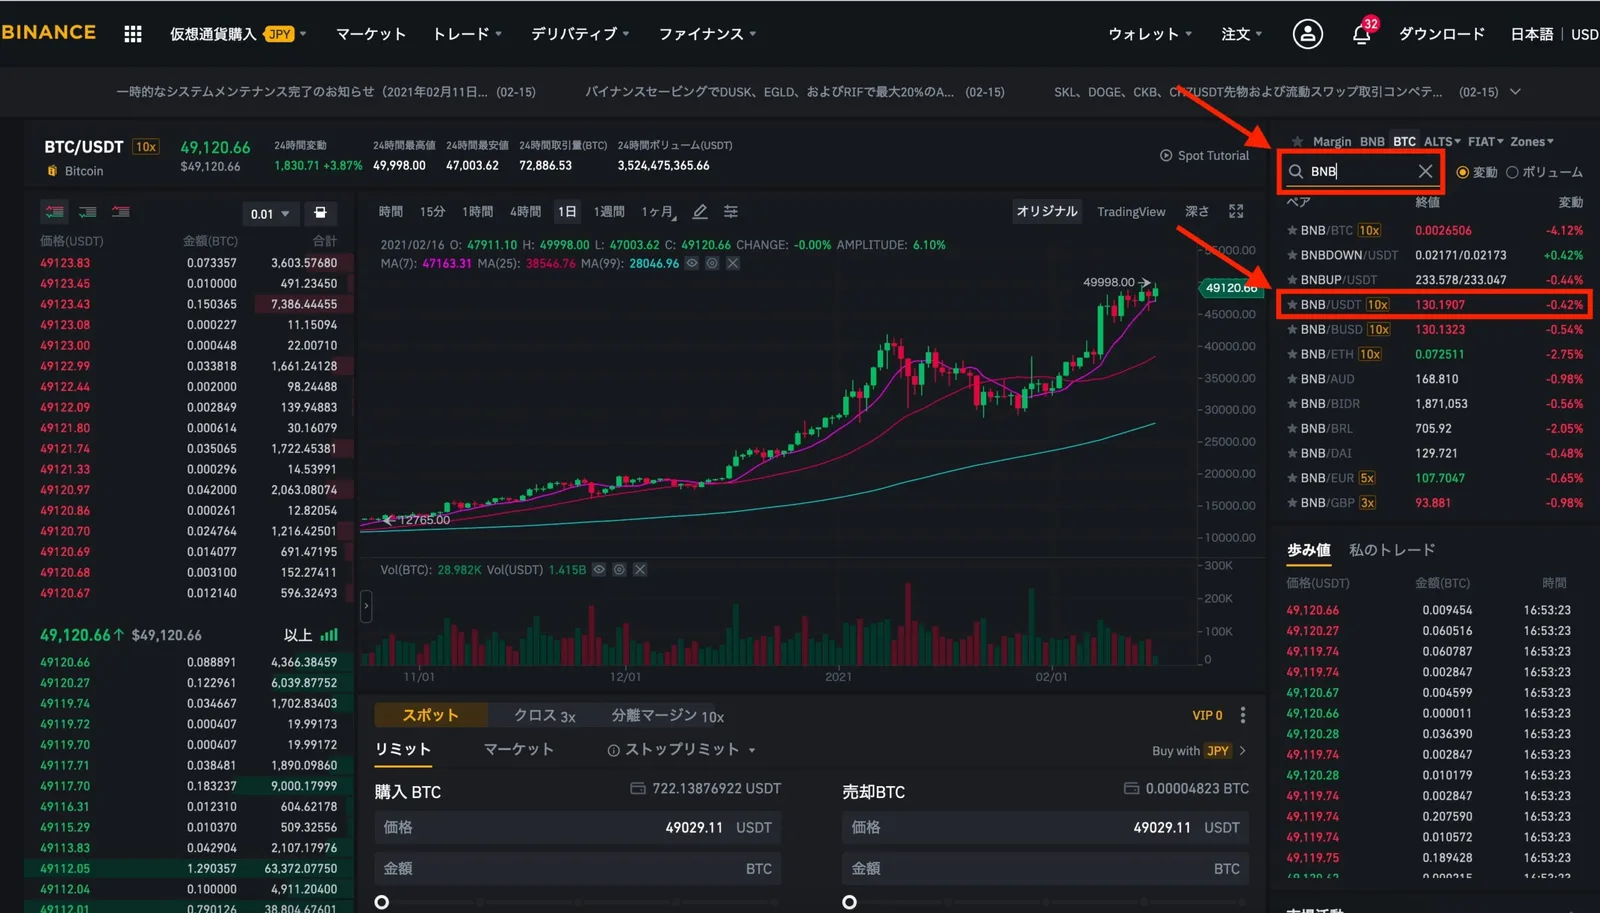
Task: Set chart interval to 15分
Action: tap(432, 212)
